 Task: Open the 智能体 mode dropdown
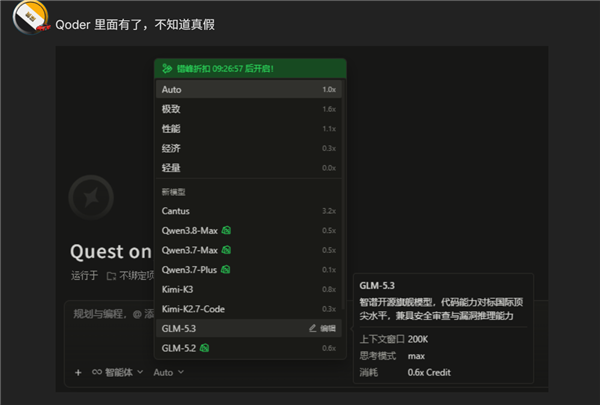pyautogui.click(x=117, y=372)
